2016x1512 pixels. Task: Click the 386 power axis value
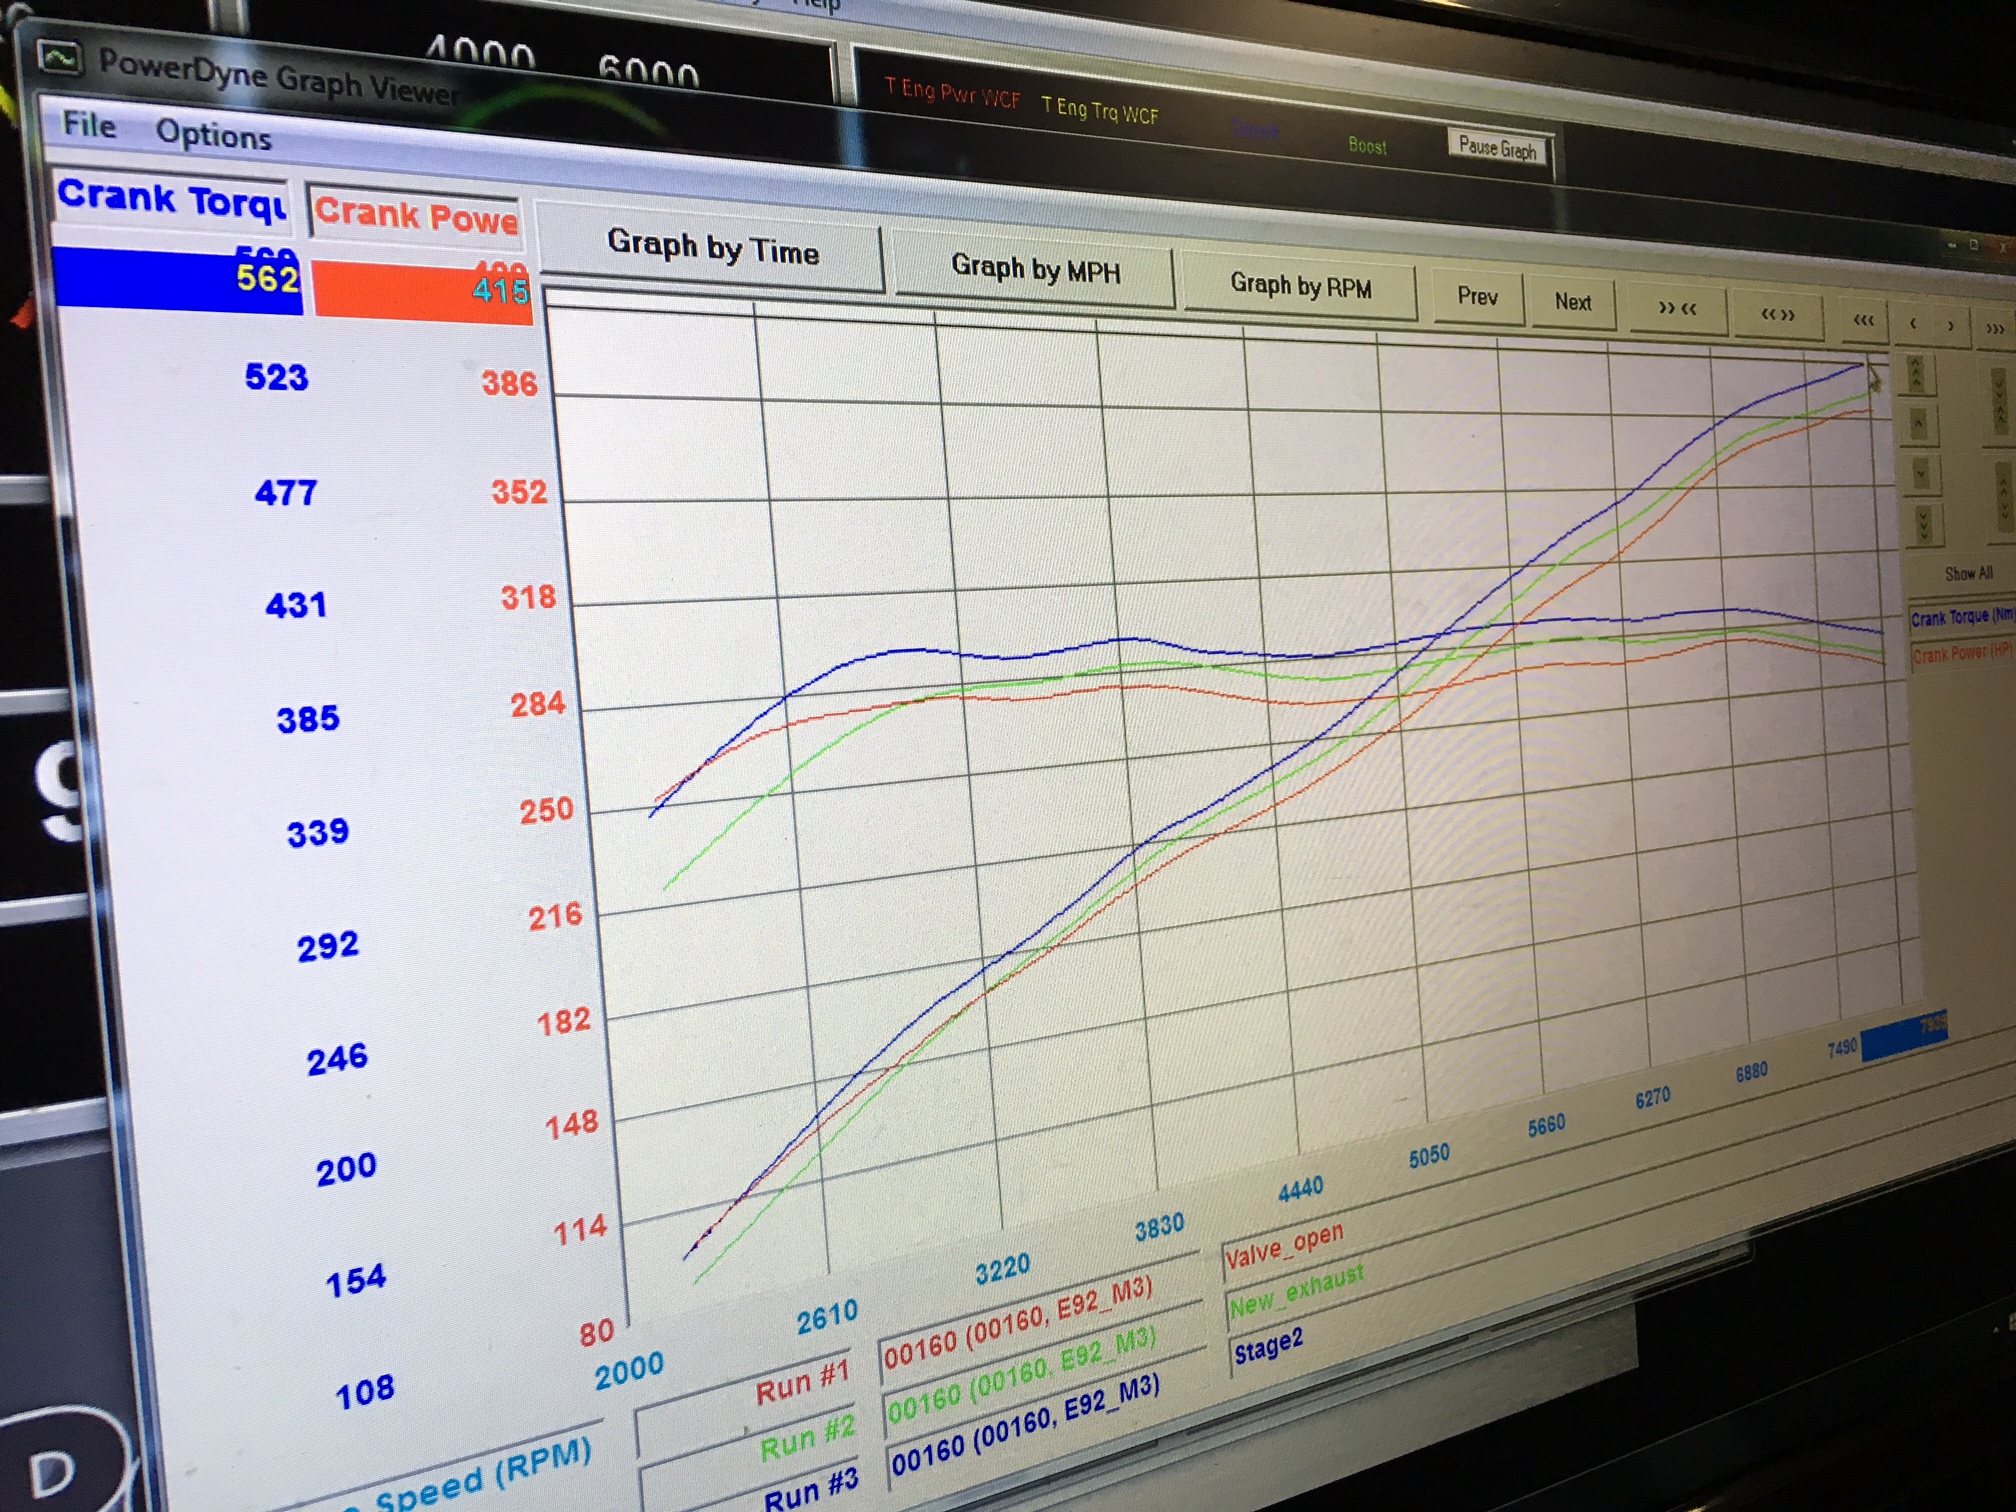510,383
